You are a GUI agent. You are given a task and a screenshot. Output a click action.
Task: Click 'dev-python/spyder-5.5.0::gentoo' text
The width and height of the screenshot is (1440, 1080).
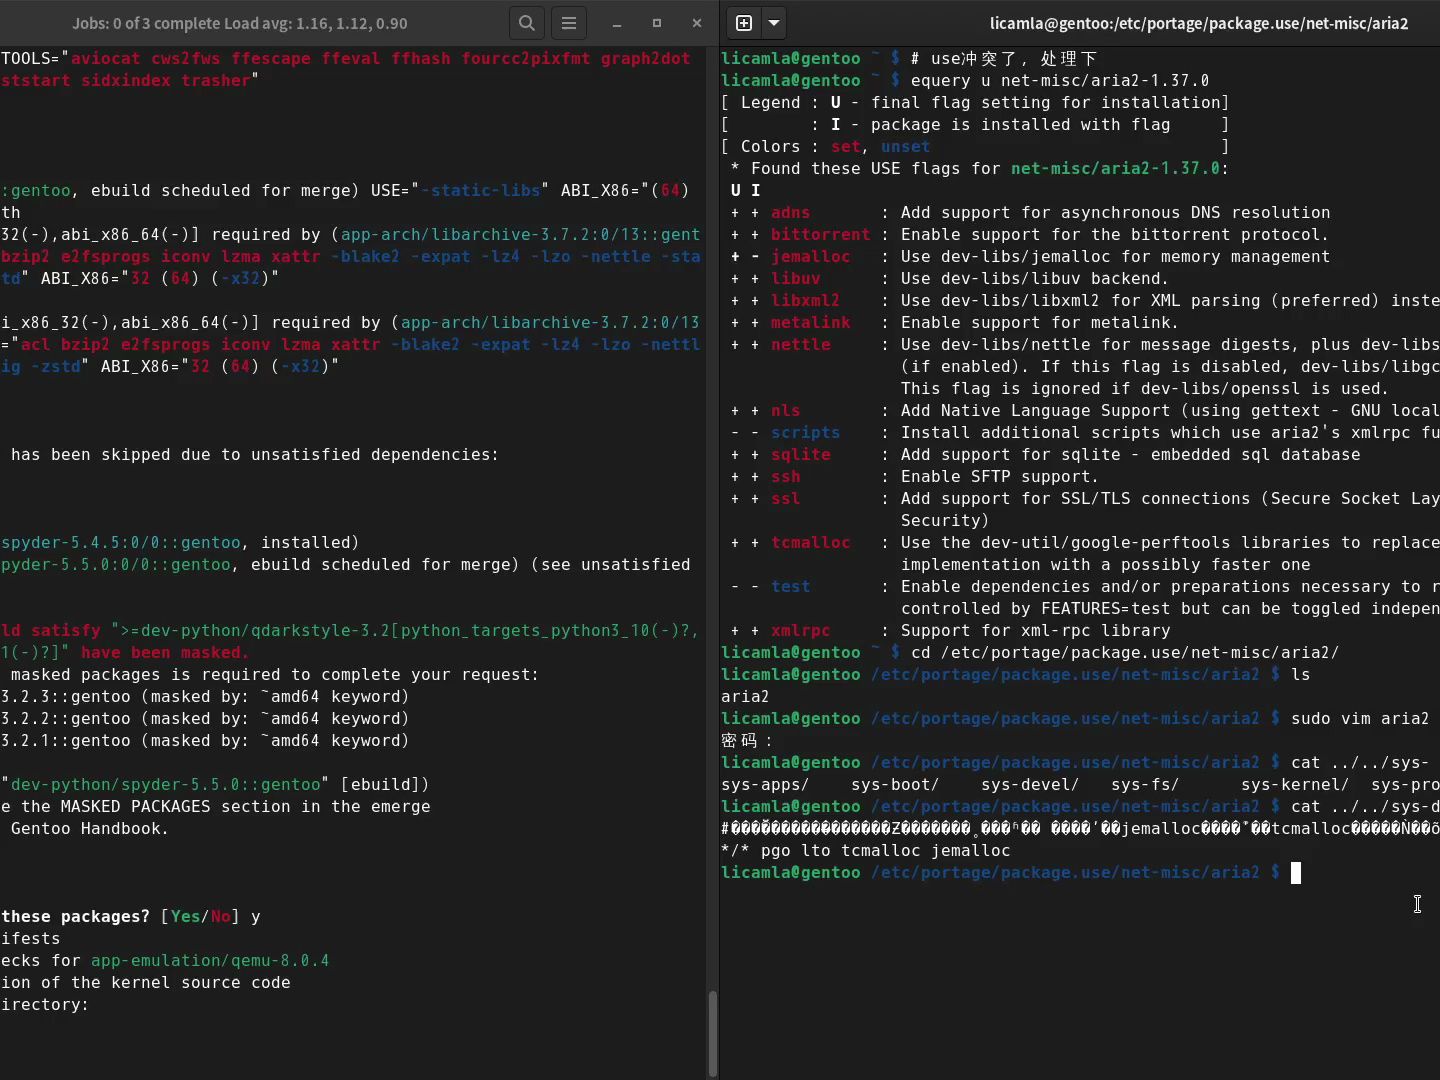pyautogui.click(x=165, y=784)
